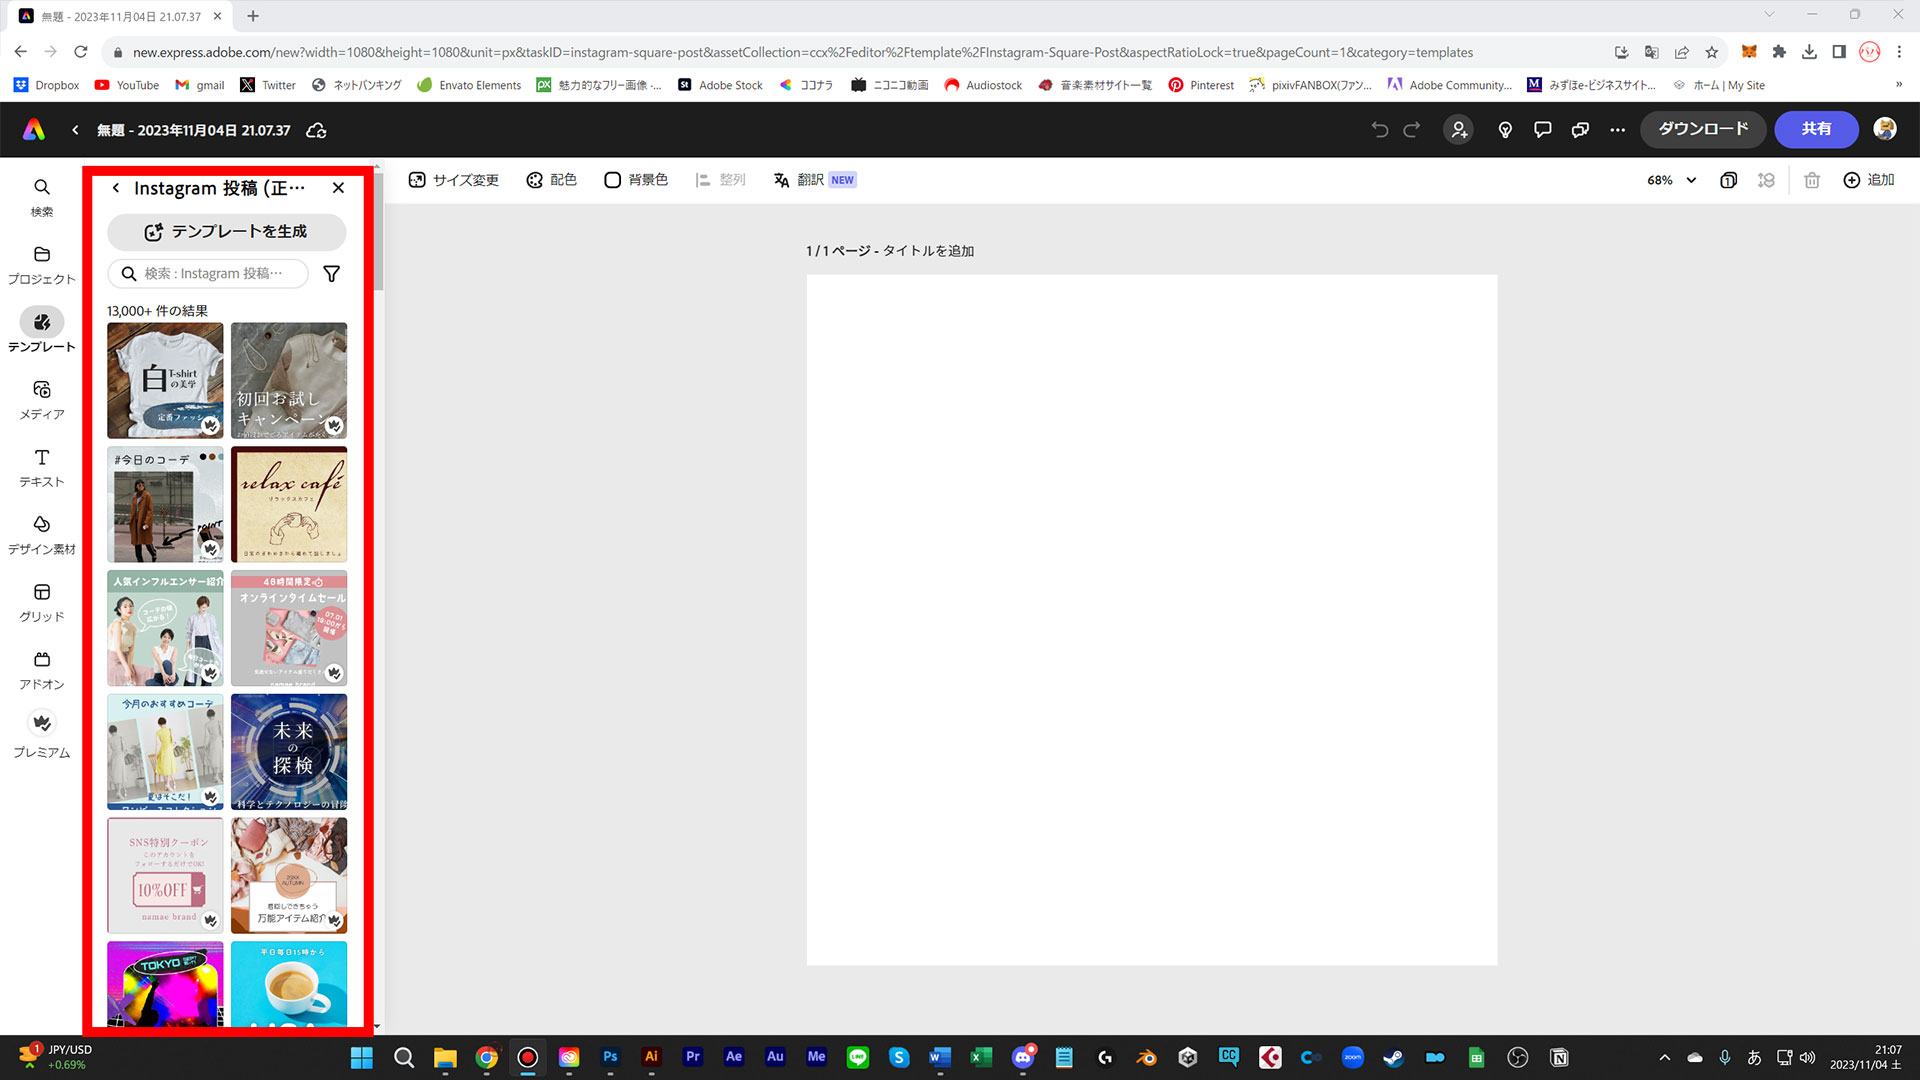Open the グリッド panel

coord(41,600)
